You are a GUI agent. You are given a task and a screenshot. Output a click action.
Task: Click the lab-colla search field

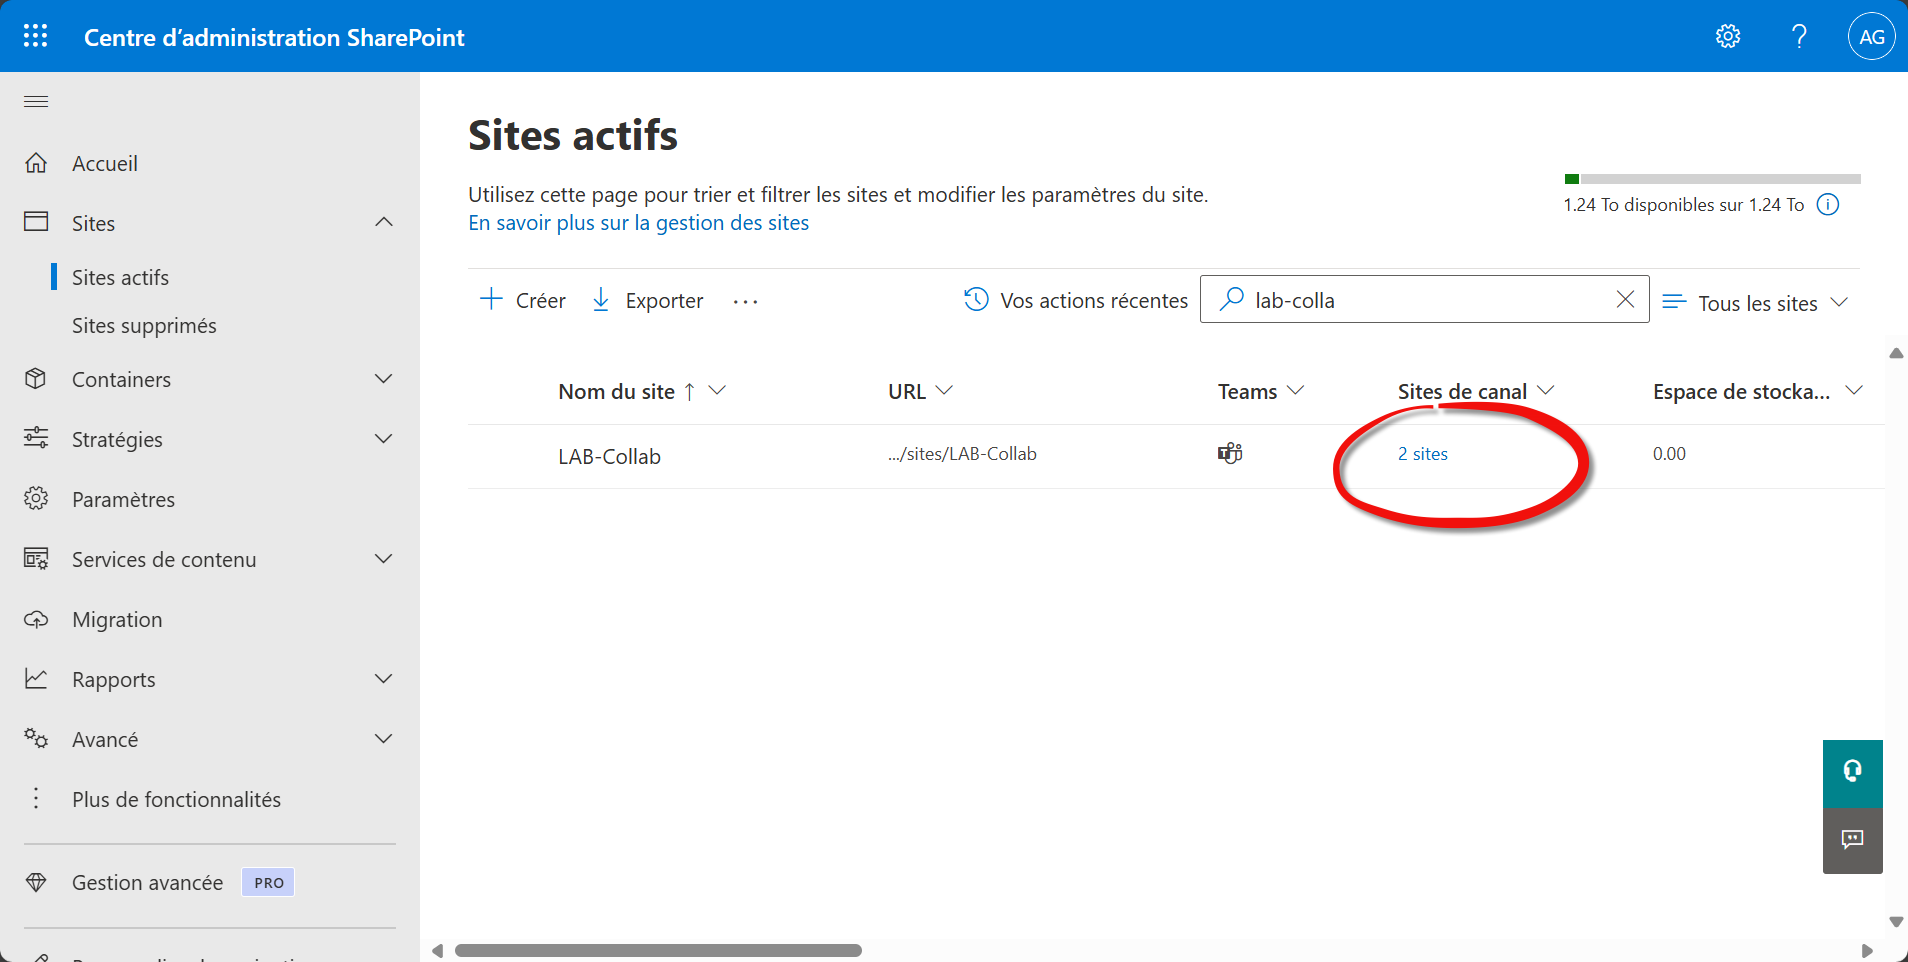pos(1420,300)
